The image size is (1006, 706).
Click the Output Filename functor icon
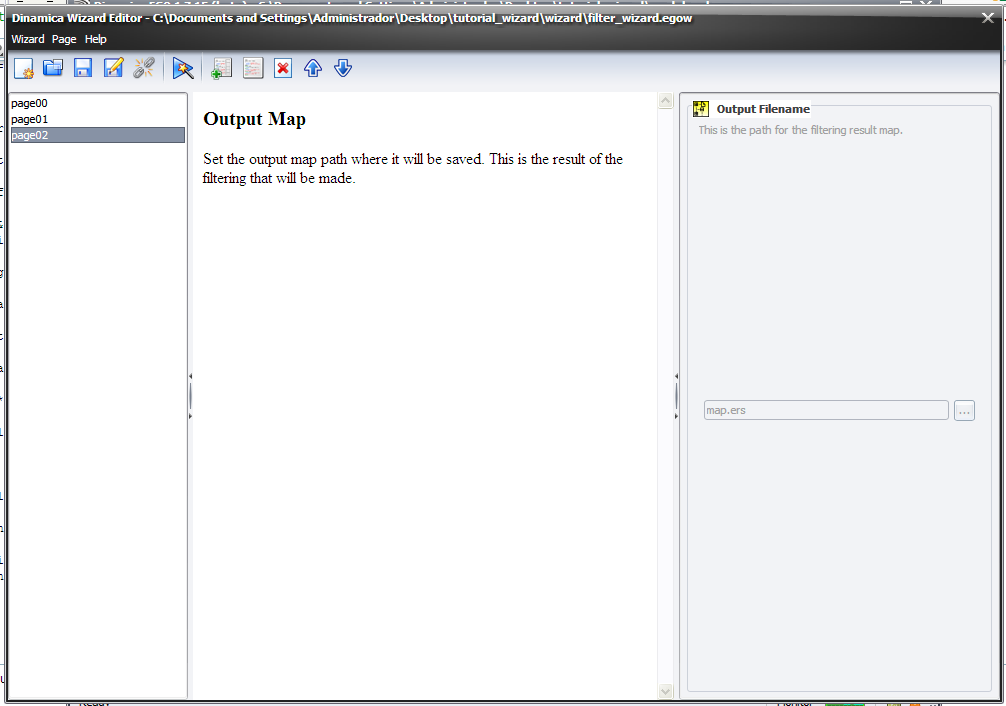[701, 109]
